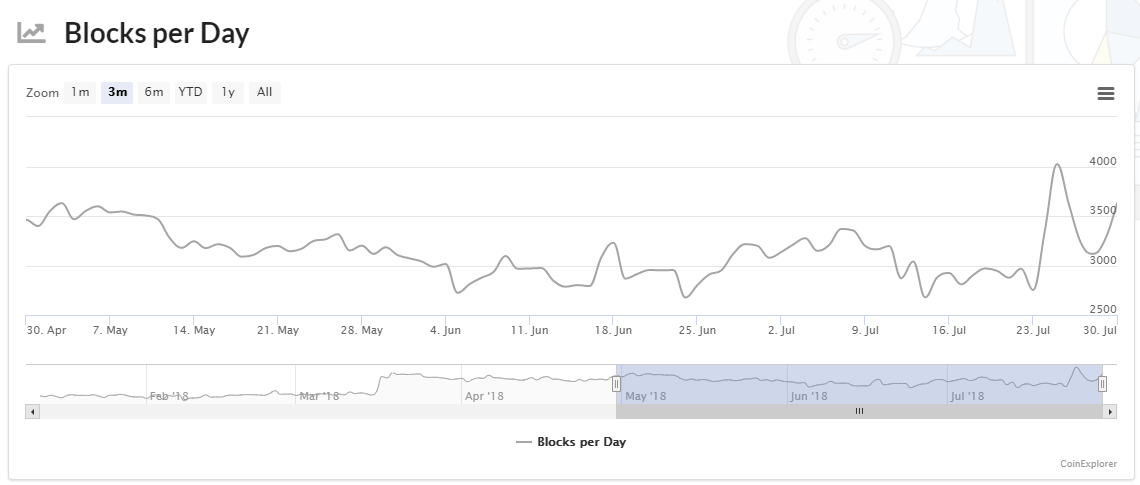Click the scrollbar thumb grip
This screenshot has height=485, width=1140.
point(858,411)
